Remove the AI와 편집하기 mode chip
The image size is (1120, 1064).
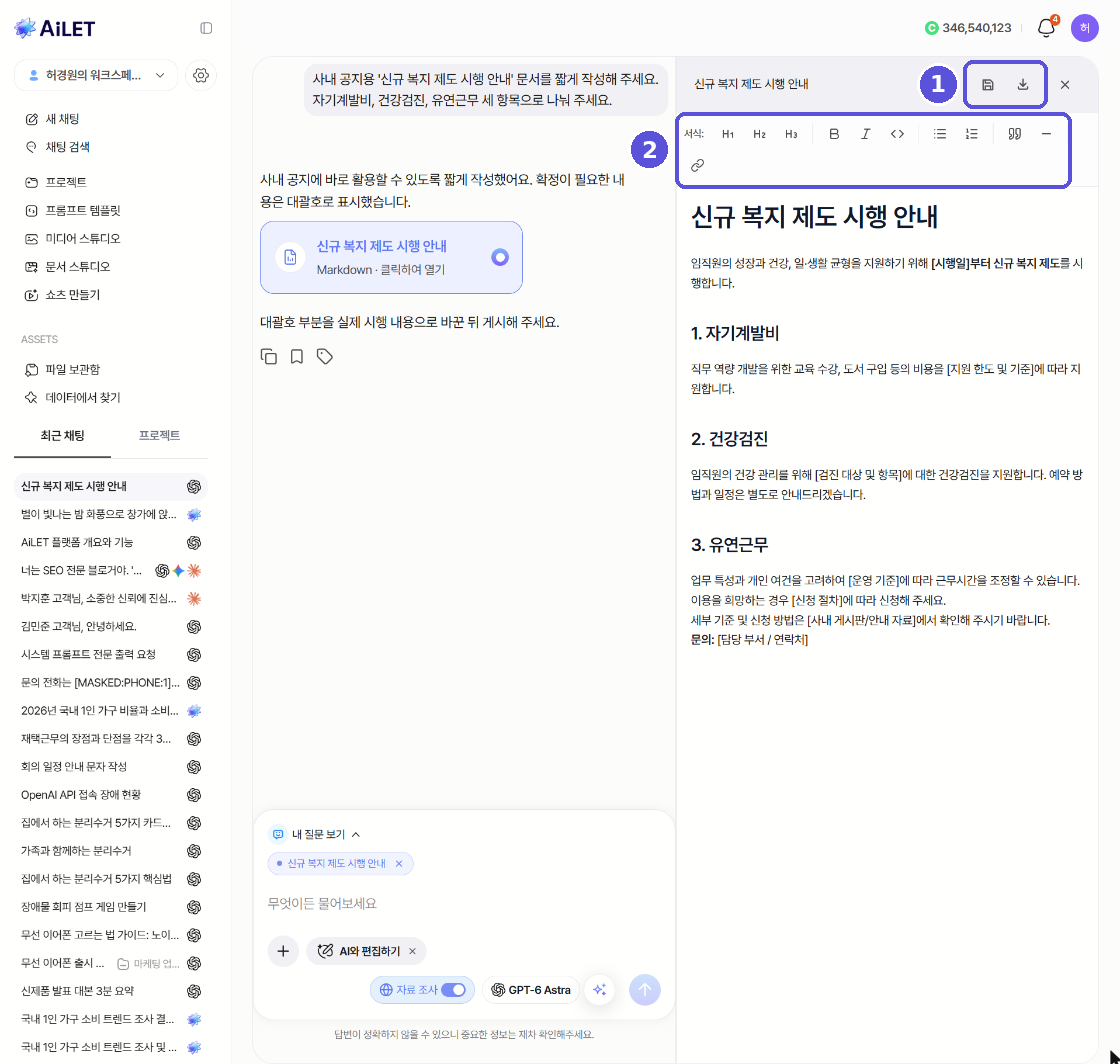tap(412, 951)
